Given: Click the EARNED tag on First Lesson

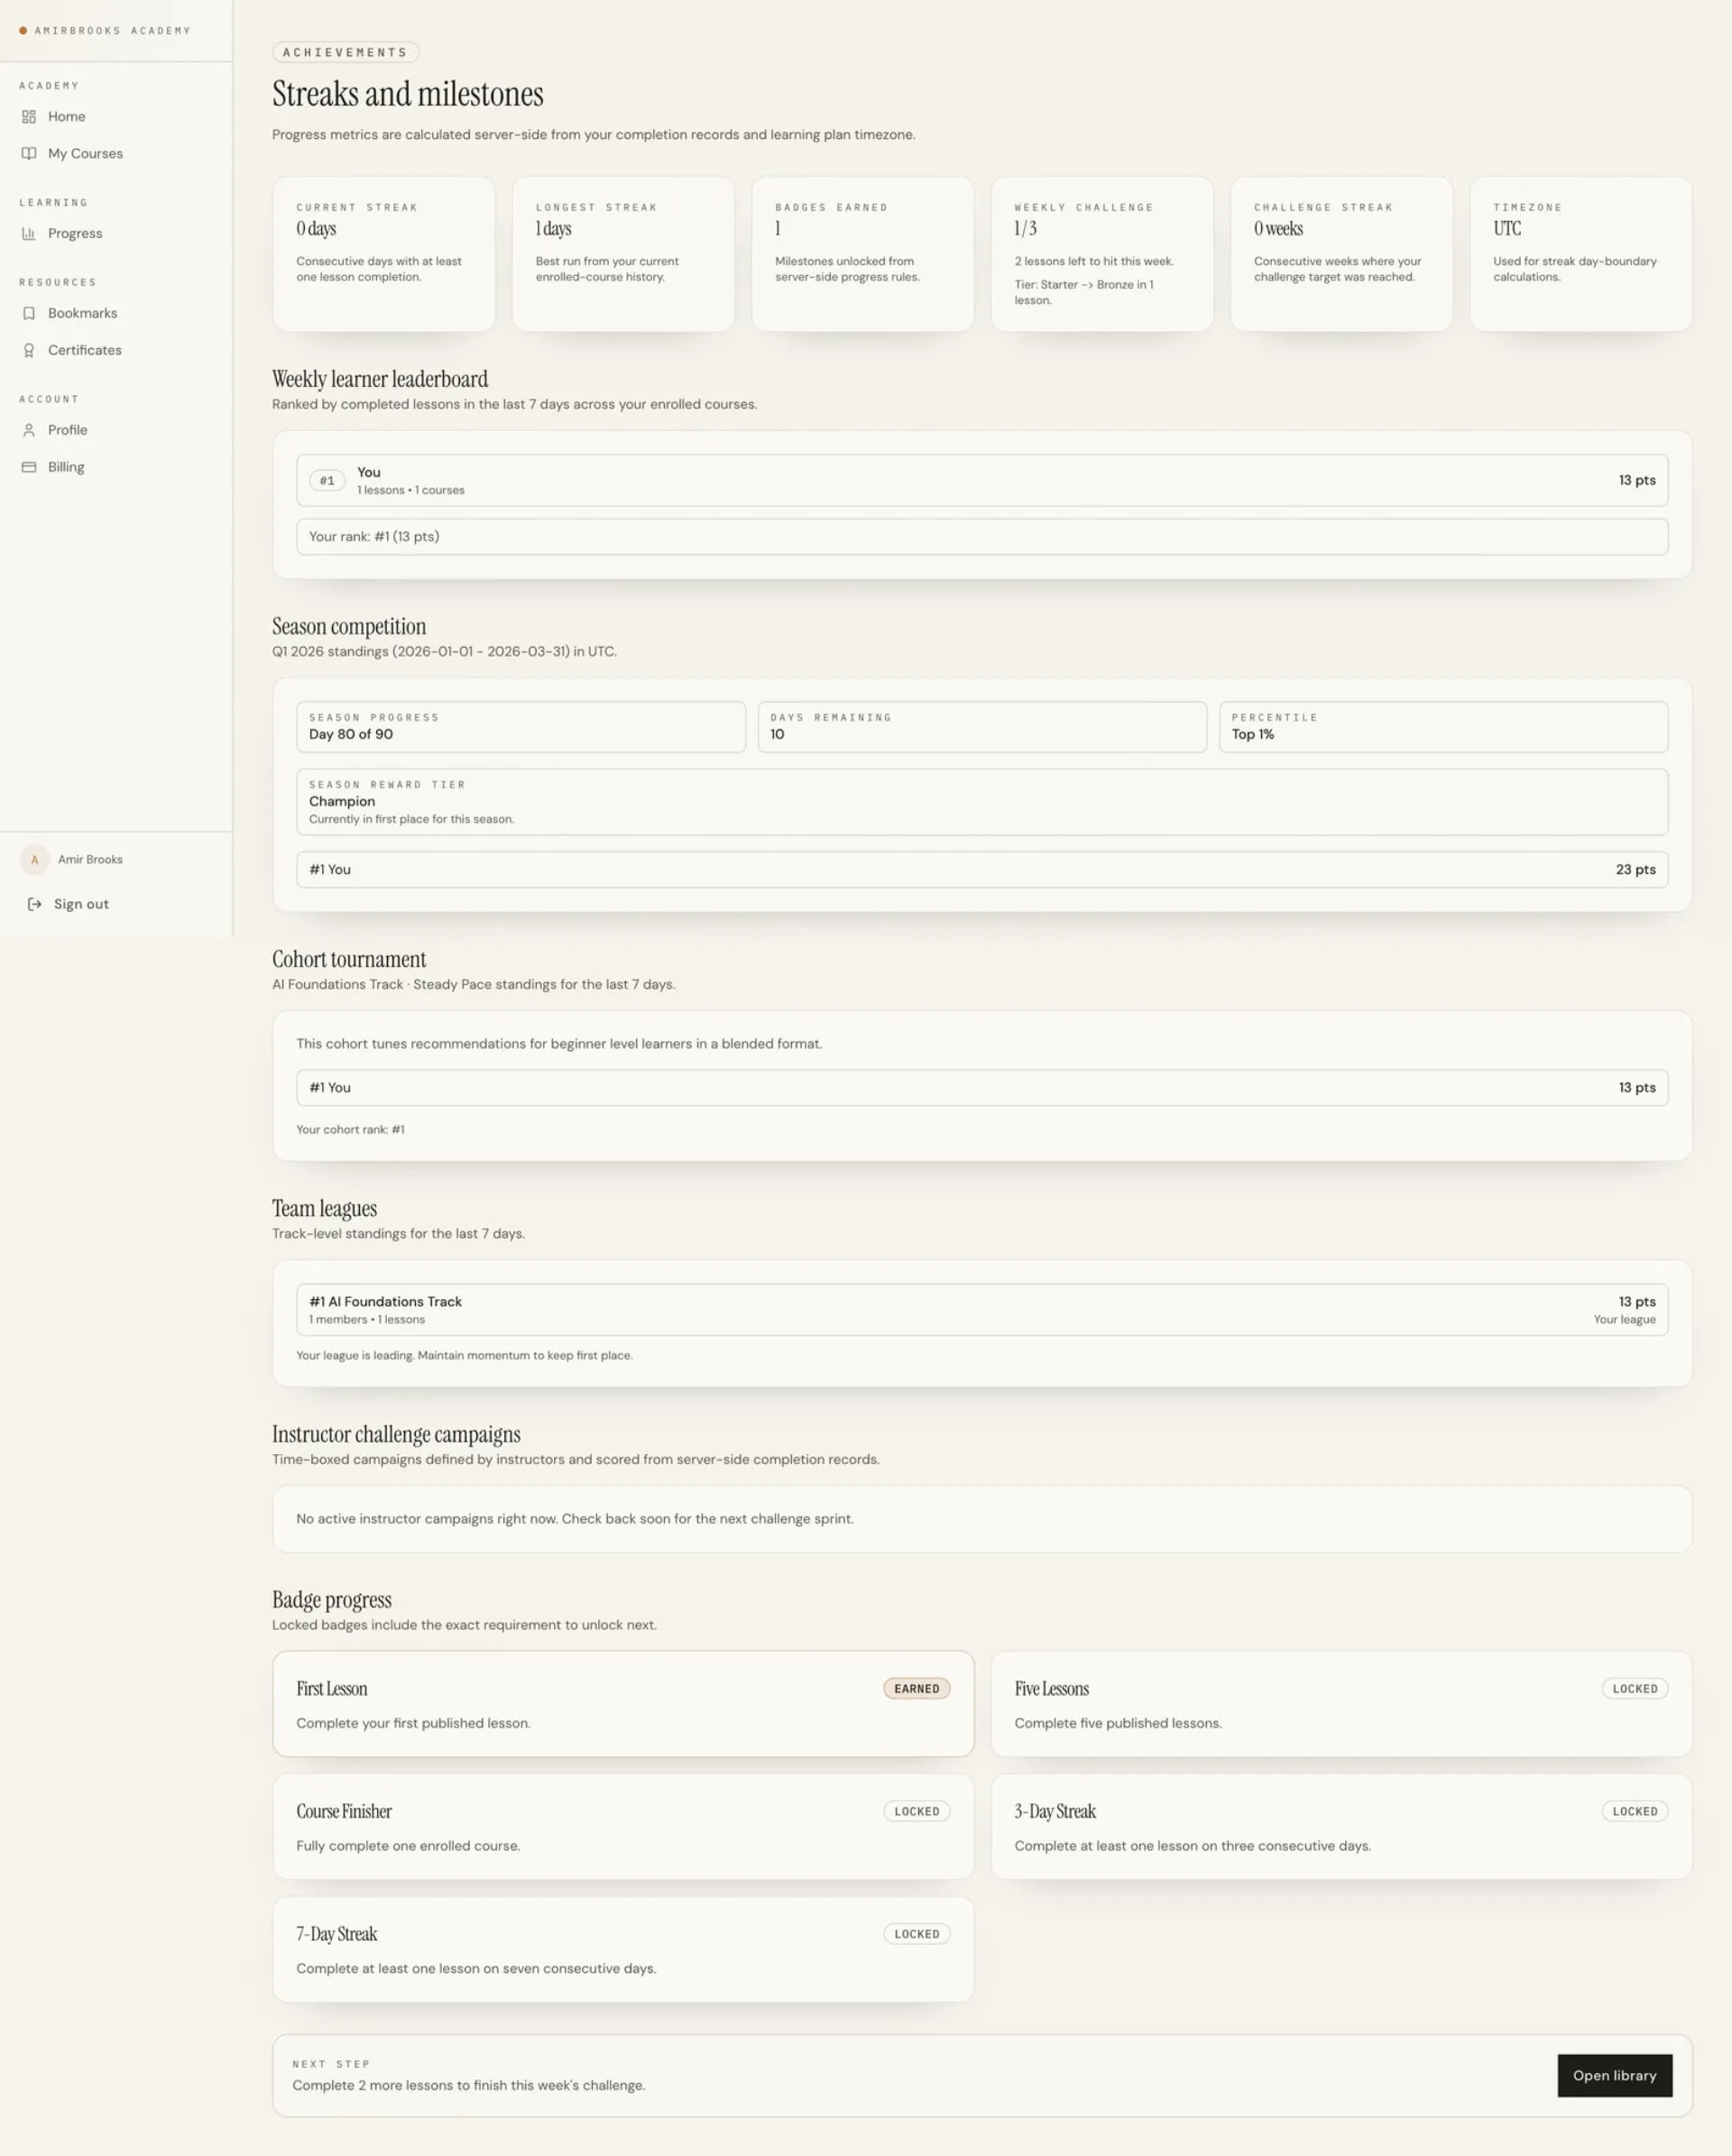Looking at the screenshot, I should pos(916,1688).
